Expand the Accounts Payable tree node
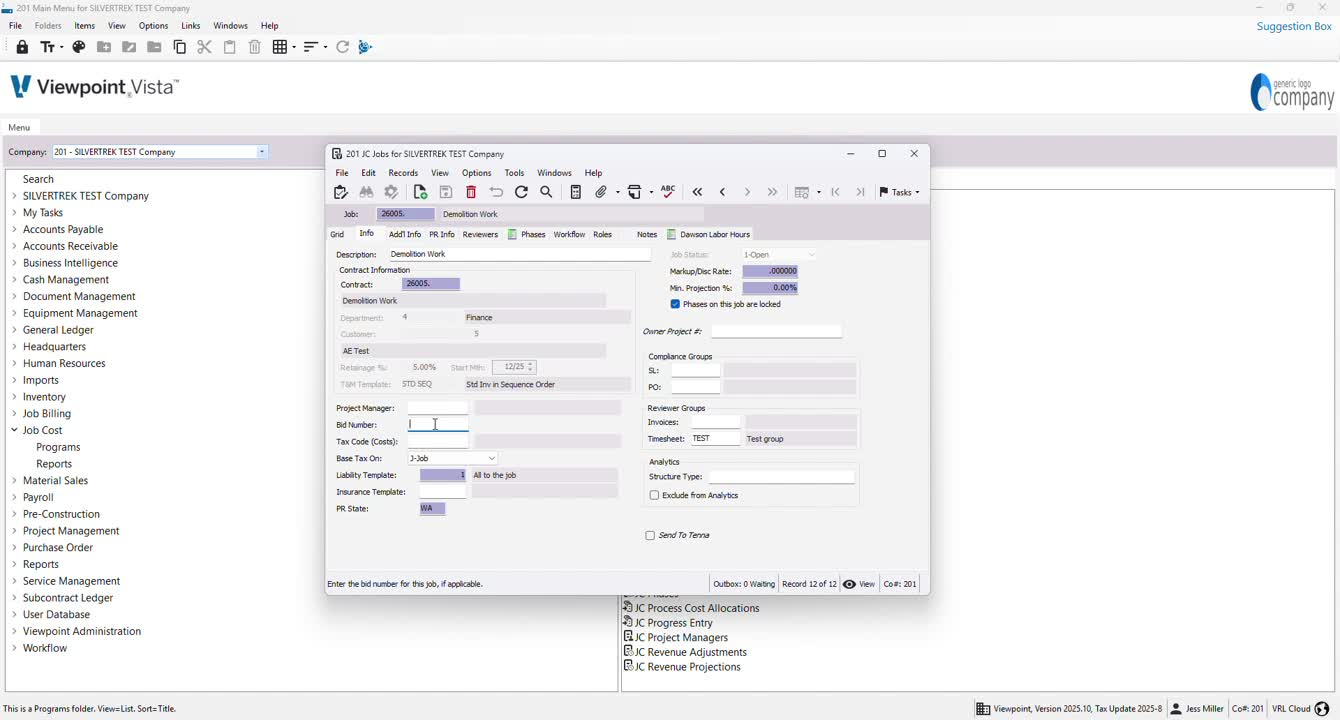This screenshot has height=720, width=1340. [x=14, y=229]
